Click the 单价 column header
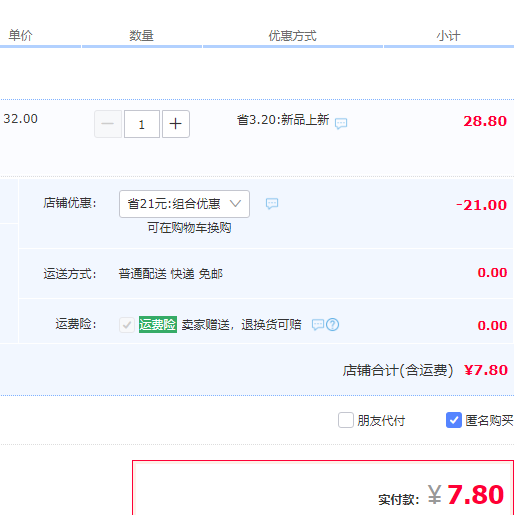 [x=20, y=35]
